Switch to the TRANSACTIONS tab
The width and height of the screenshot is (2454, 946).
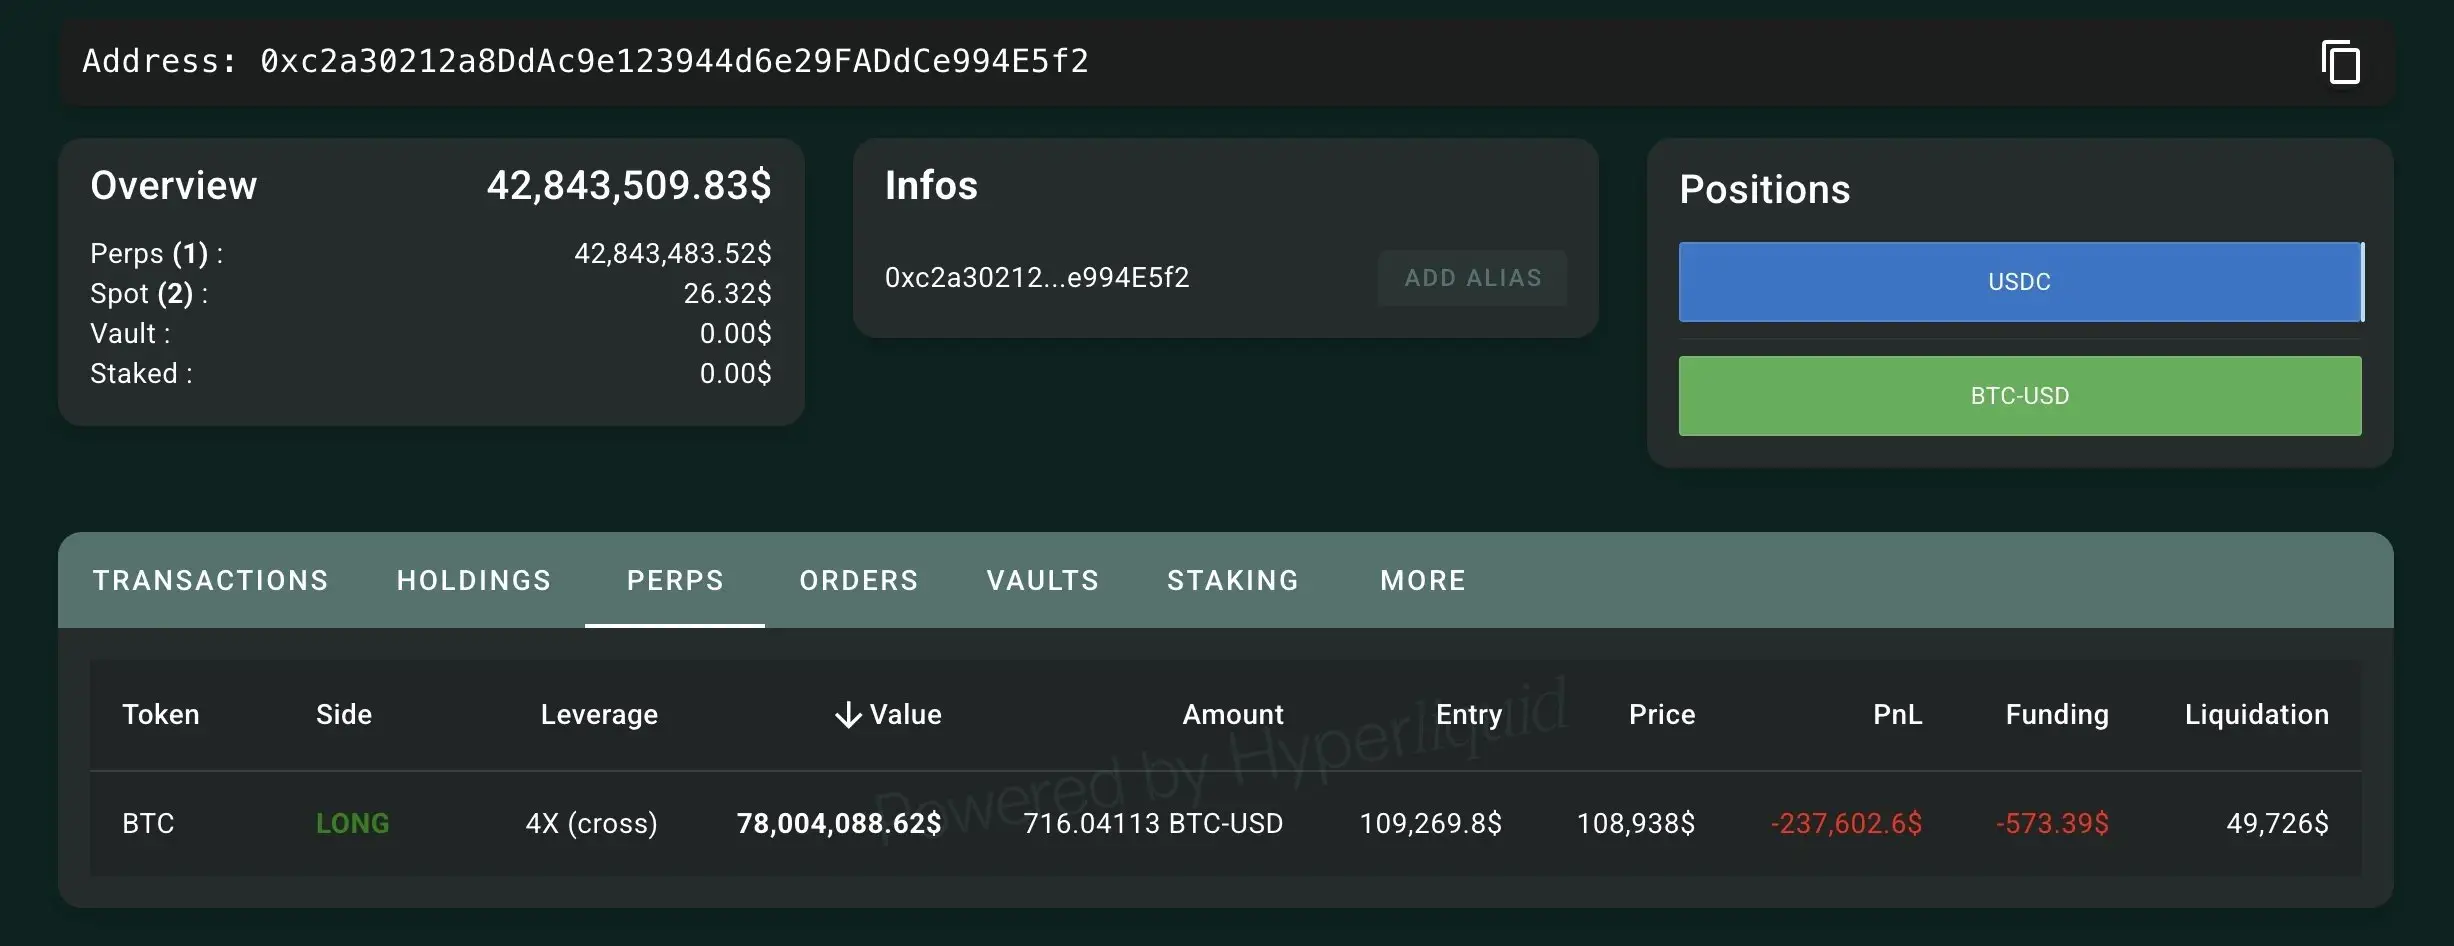pos(210,580)
